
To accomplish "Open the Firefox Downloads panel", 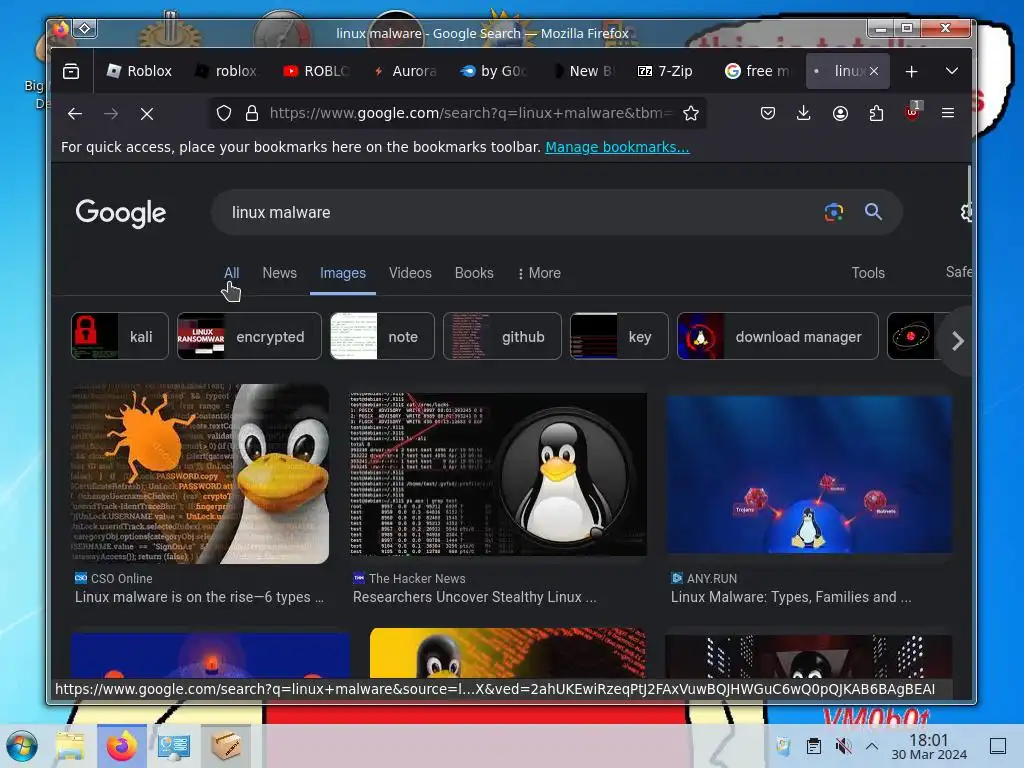I will coord(804,114).
